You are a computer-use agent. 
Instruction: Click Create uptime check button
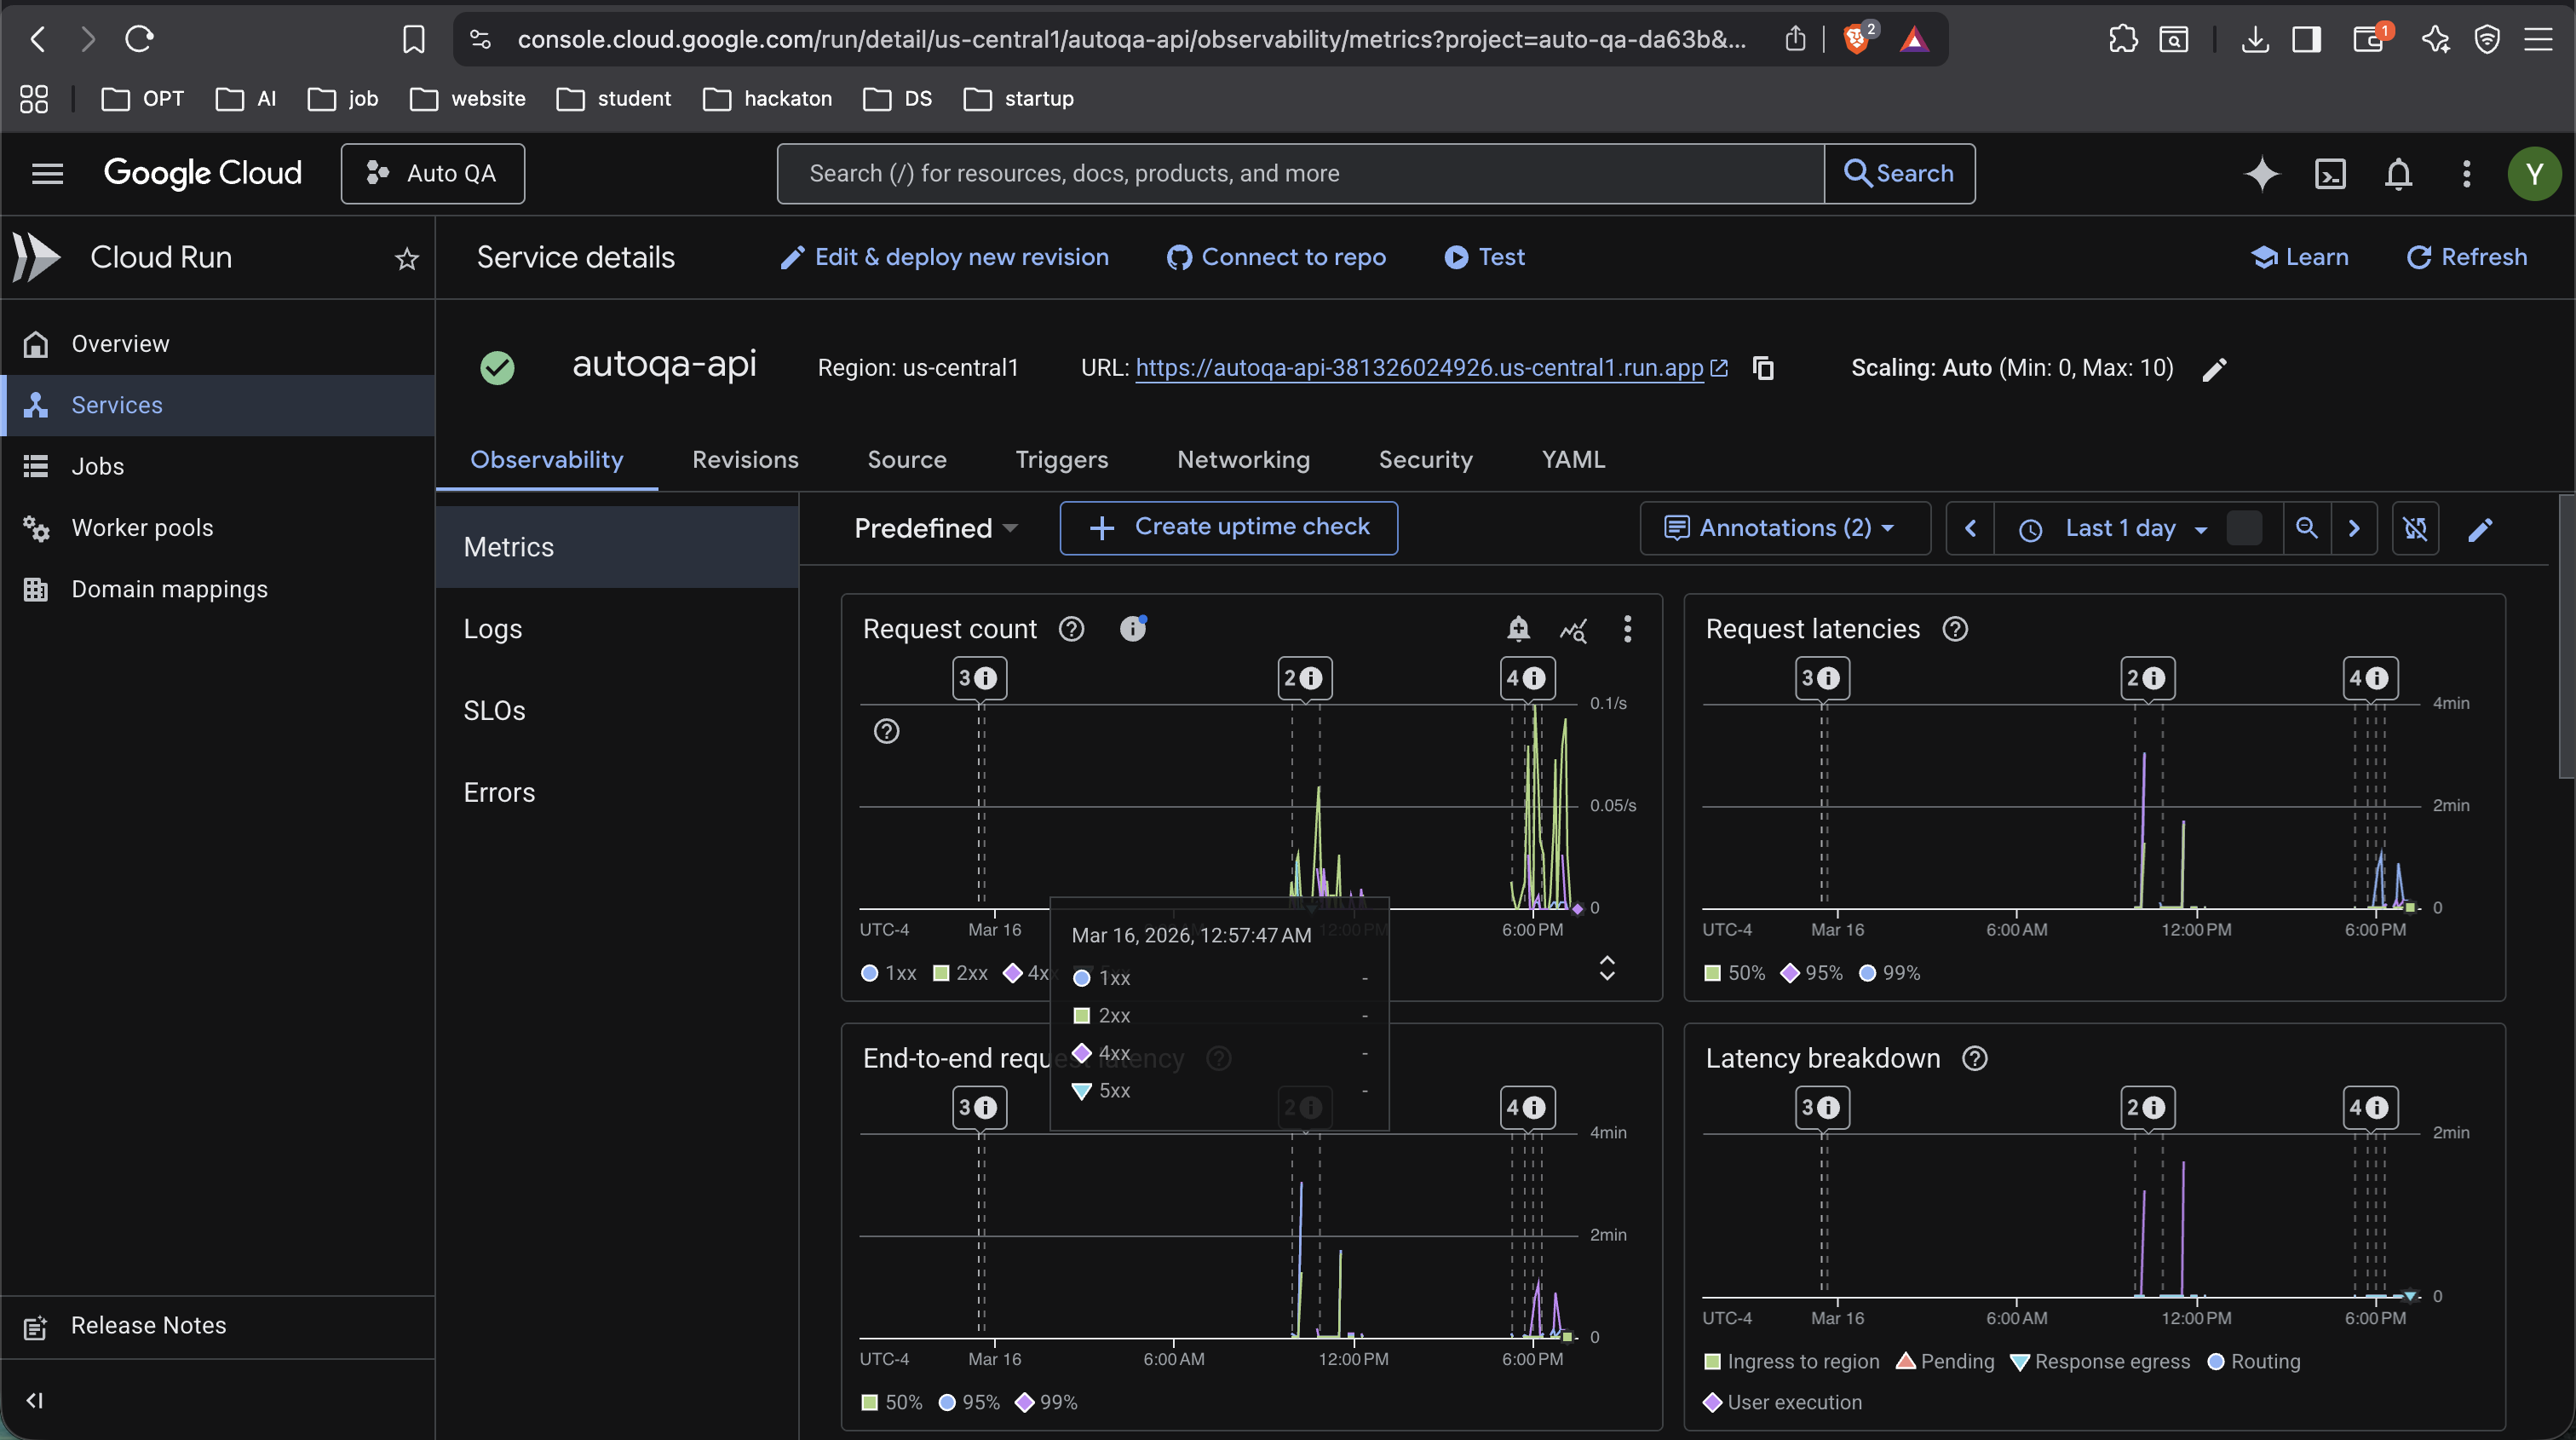click(x=1228, y=527)
